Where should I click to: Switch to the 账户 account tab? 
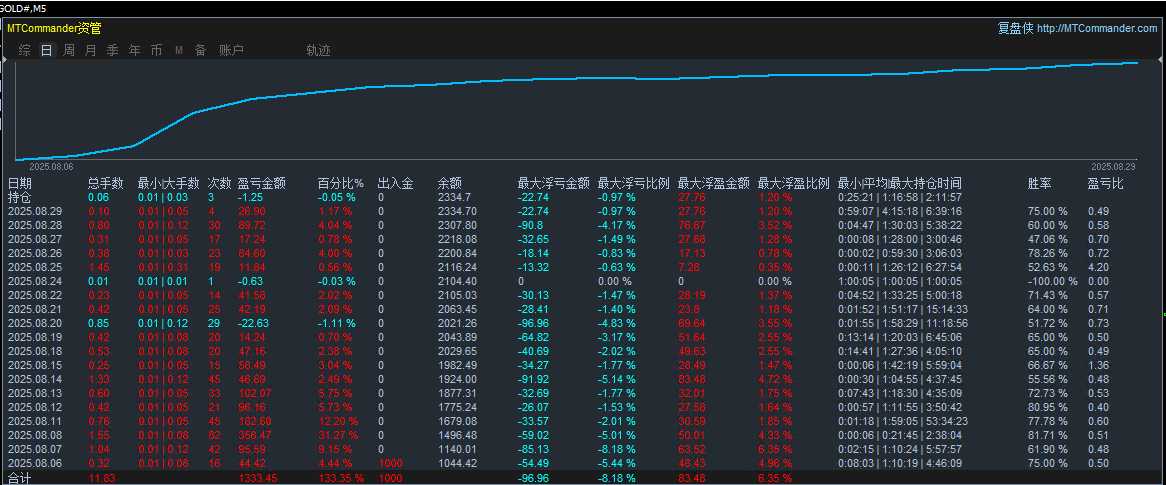(231, 51)
